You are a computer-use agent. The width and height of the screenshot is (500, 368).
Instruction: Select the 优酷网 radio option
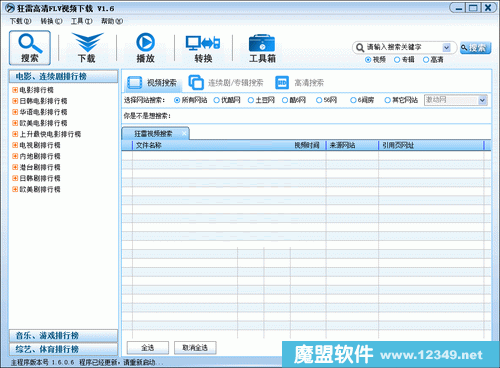tap(217, 100)
